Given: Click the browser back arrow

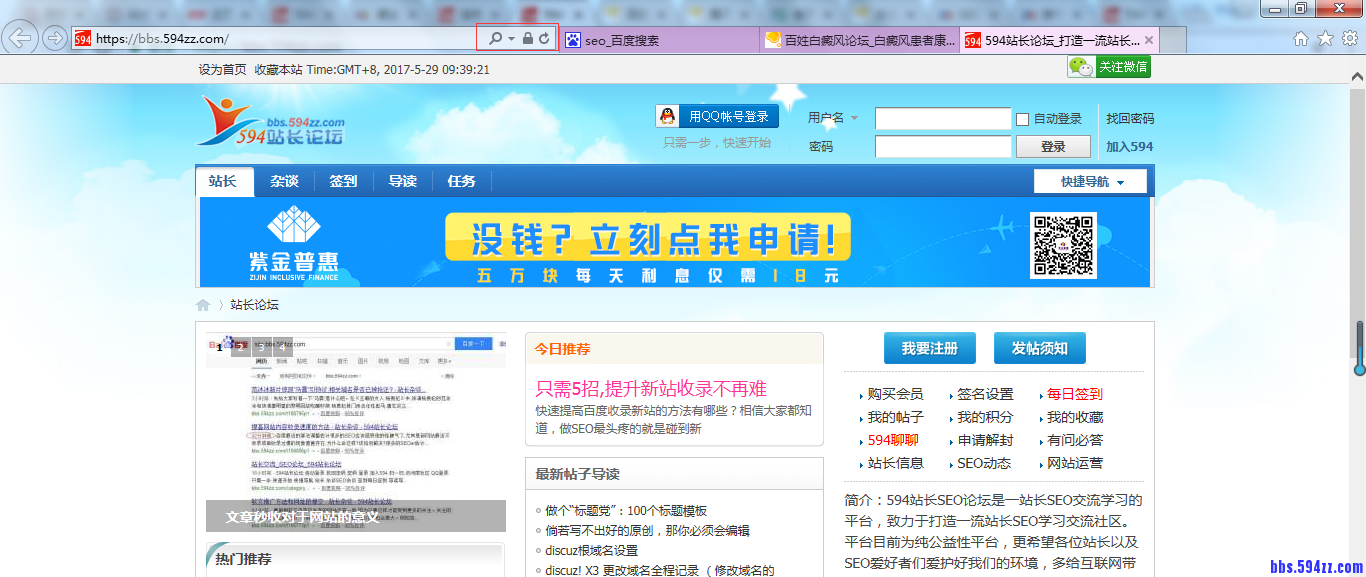Looking at the screenshot, I should click(x=20, y=36).
